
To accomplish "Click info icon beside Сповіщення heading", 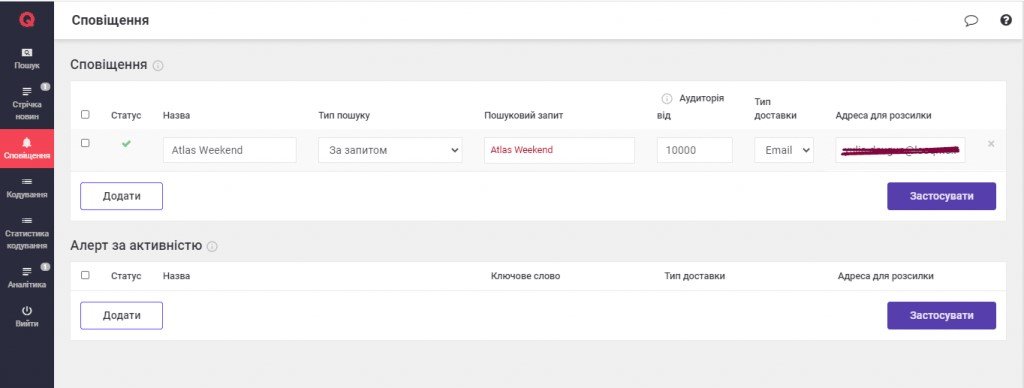I will tap(158, 66).
